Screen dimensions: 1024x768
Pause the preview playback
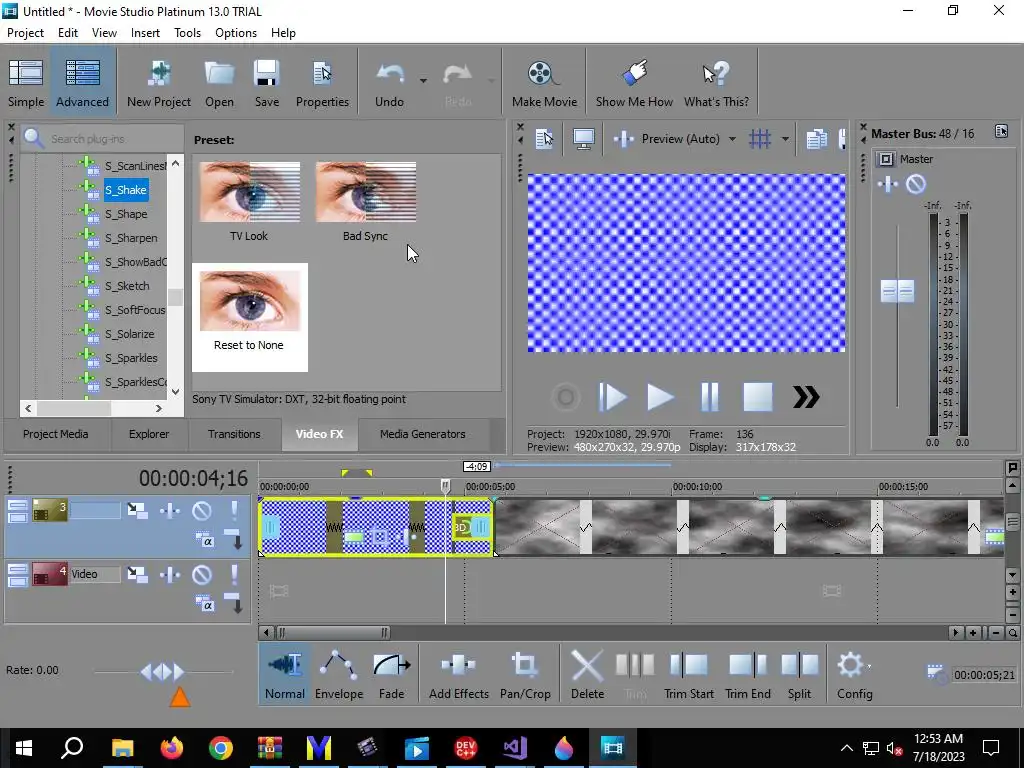point(709,396)
